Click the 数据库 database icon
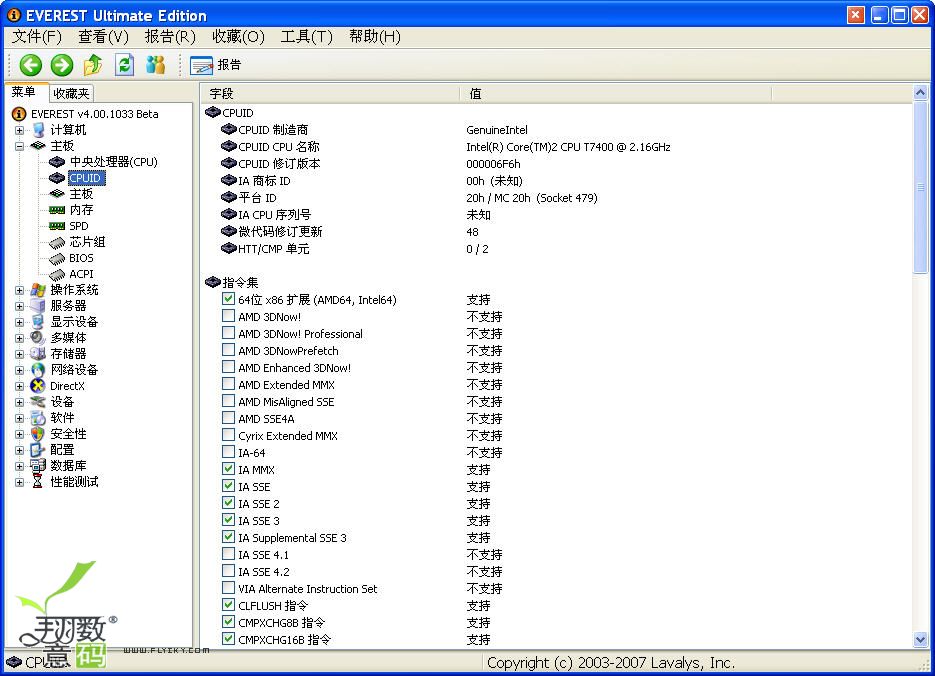 pos(38,466)
